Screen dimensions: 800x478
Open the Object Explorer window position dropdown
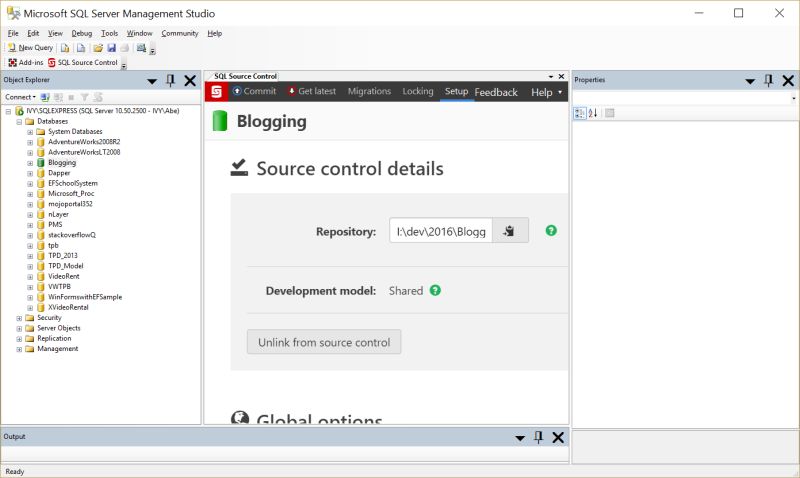(152, 81)
